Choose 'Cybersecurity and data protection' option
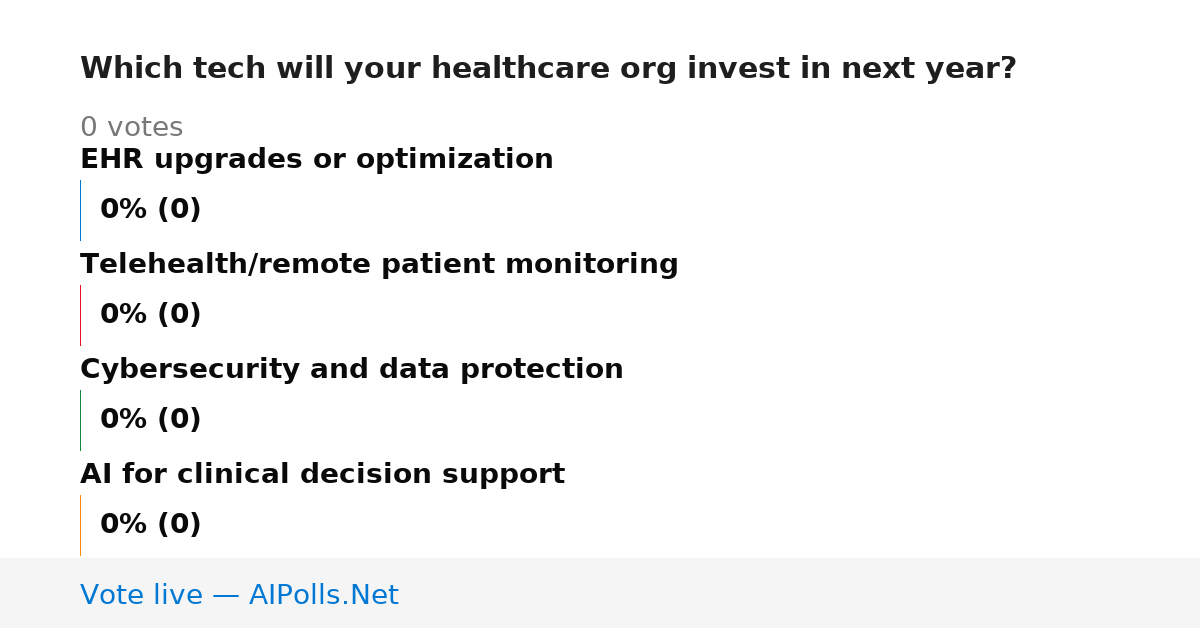 351,370
